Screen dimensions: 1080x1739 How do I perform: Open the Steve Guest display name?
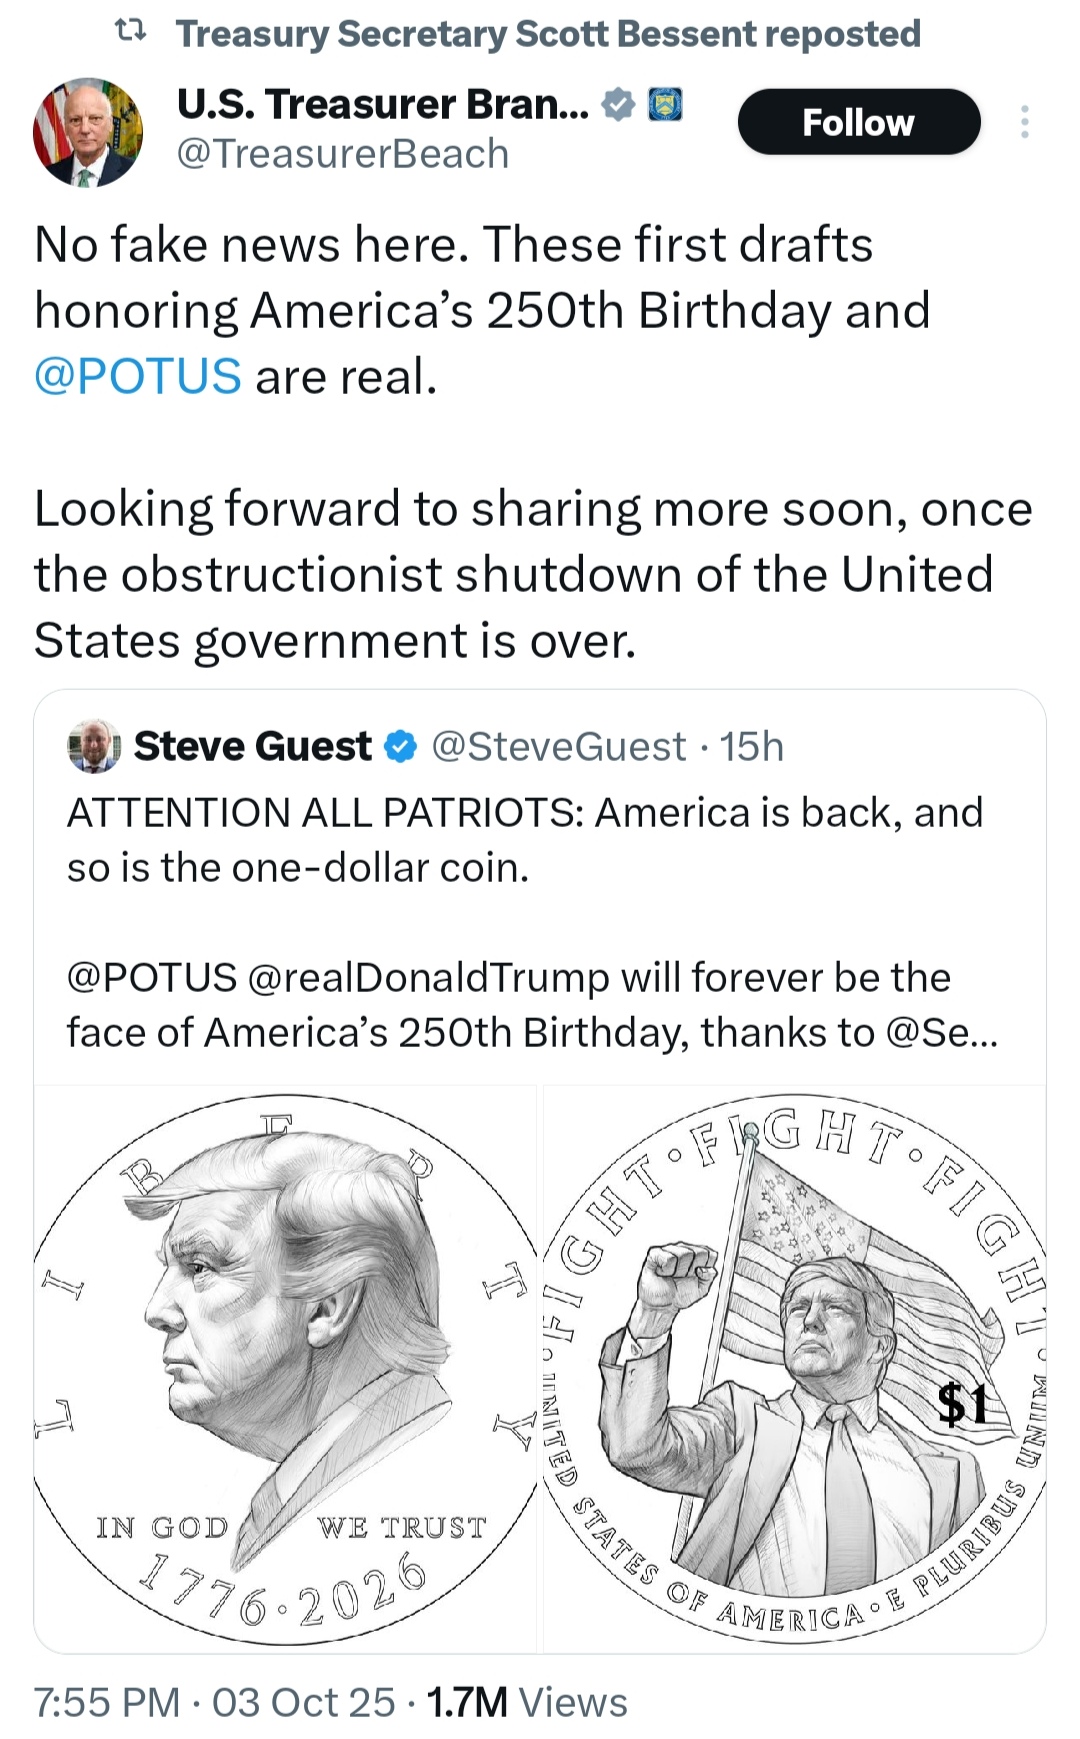(253, 747)
